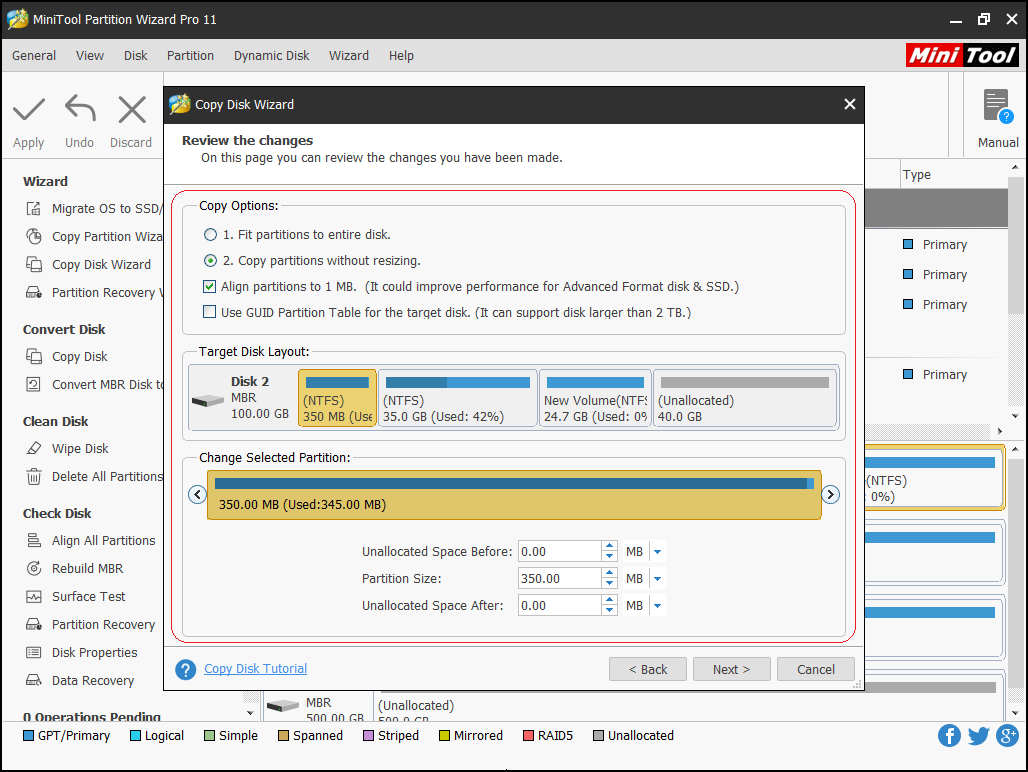Click the 350.00 MB partition size bar

(514, 495)
